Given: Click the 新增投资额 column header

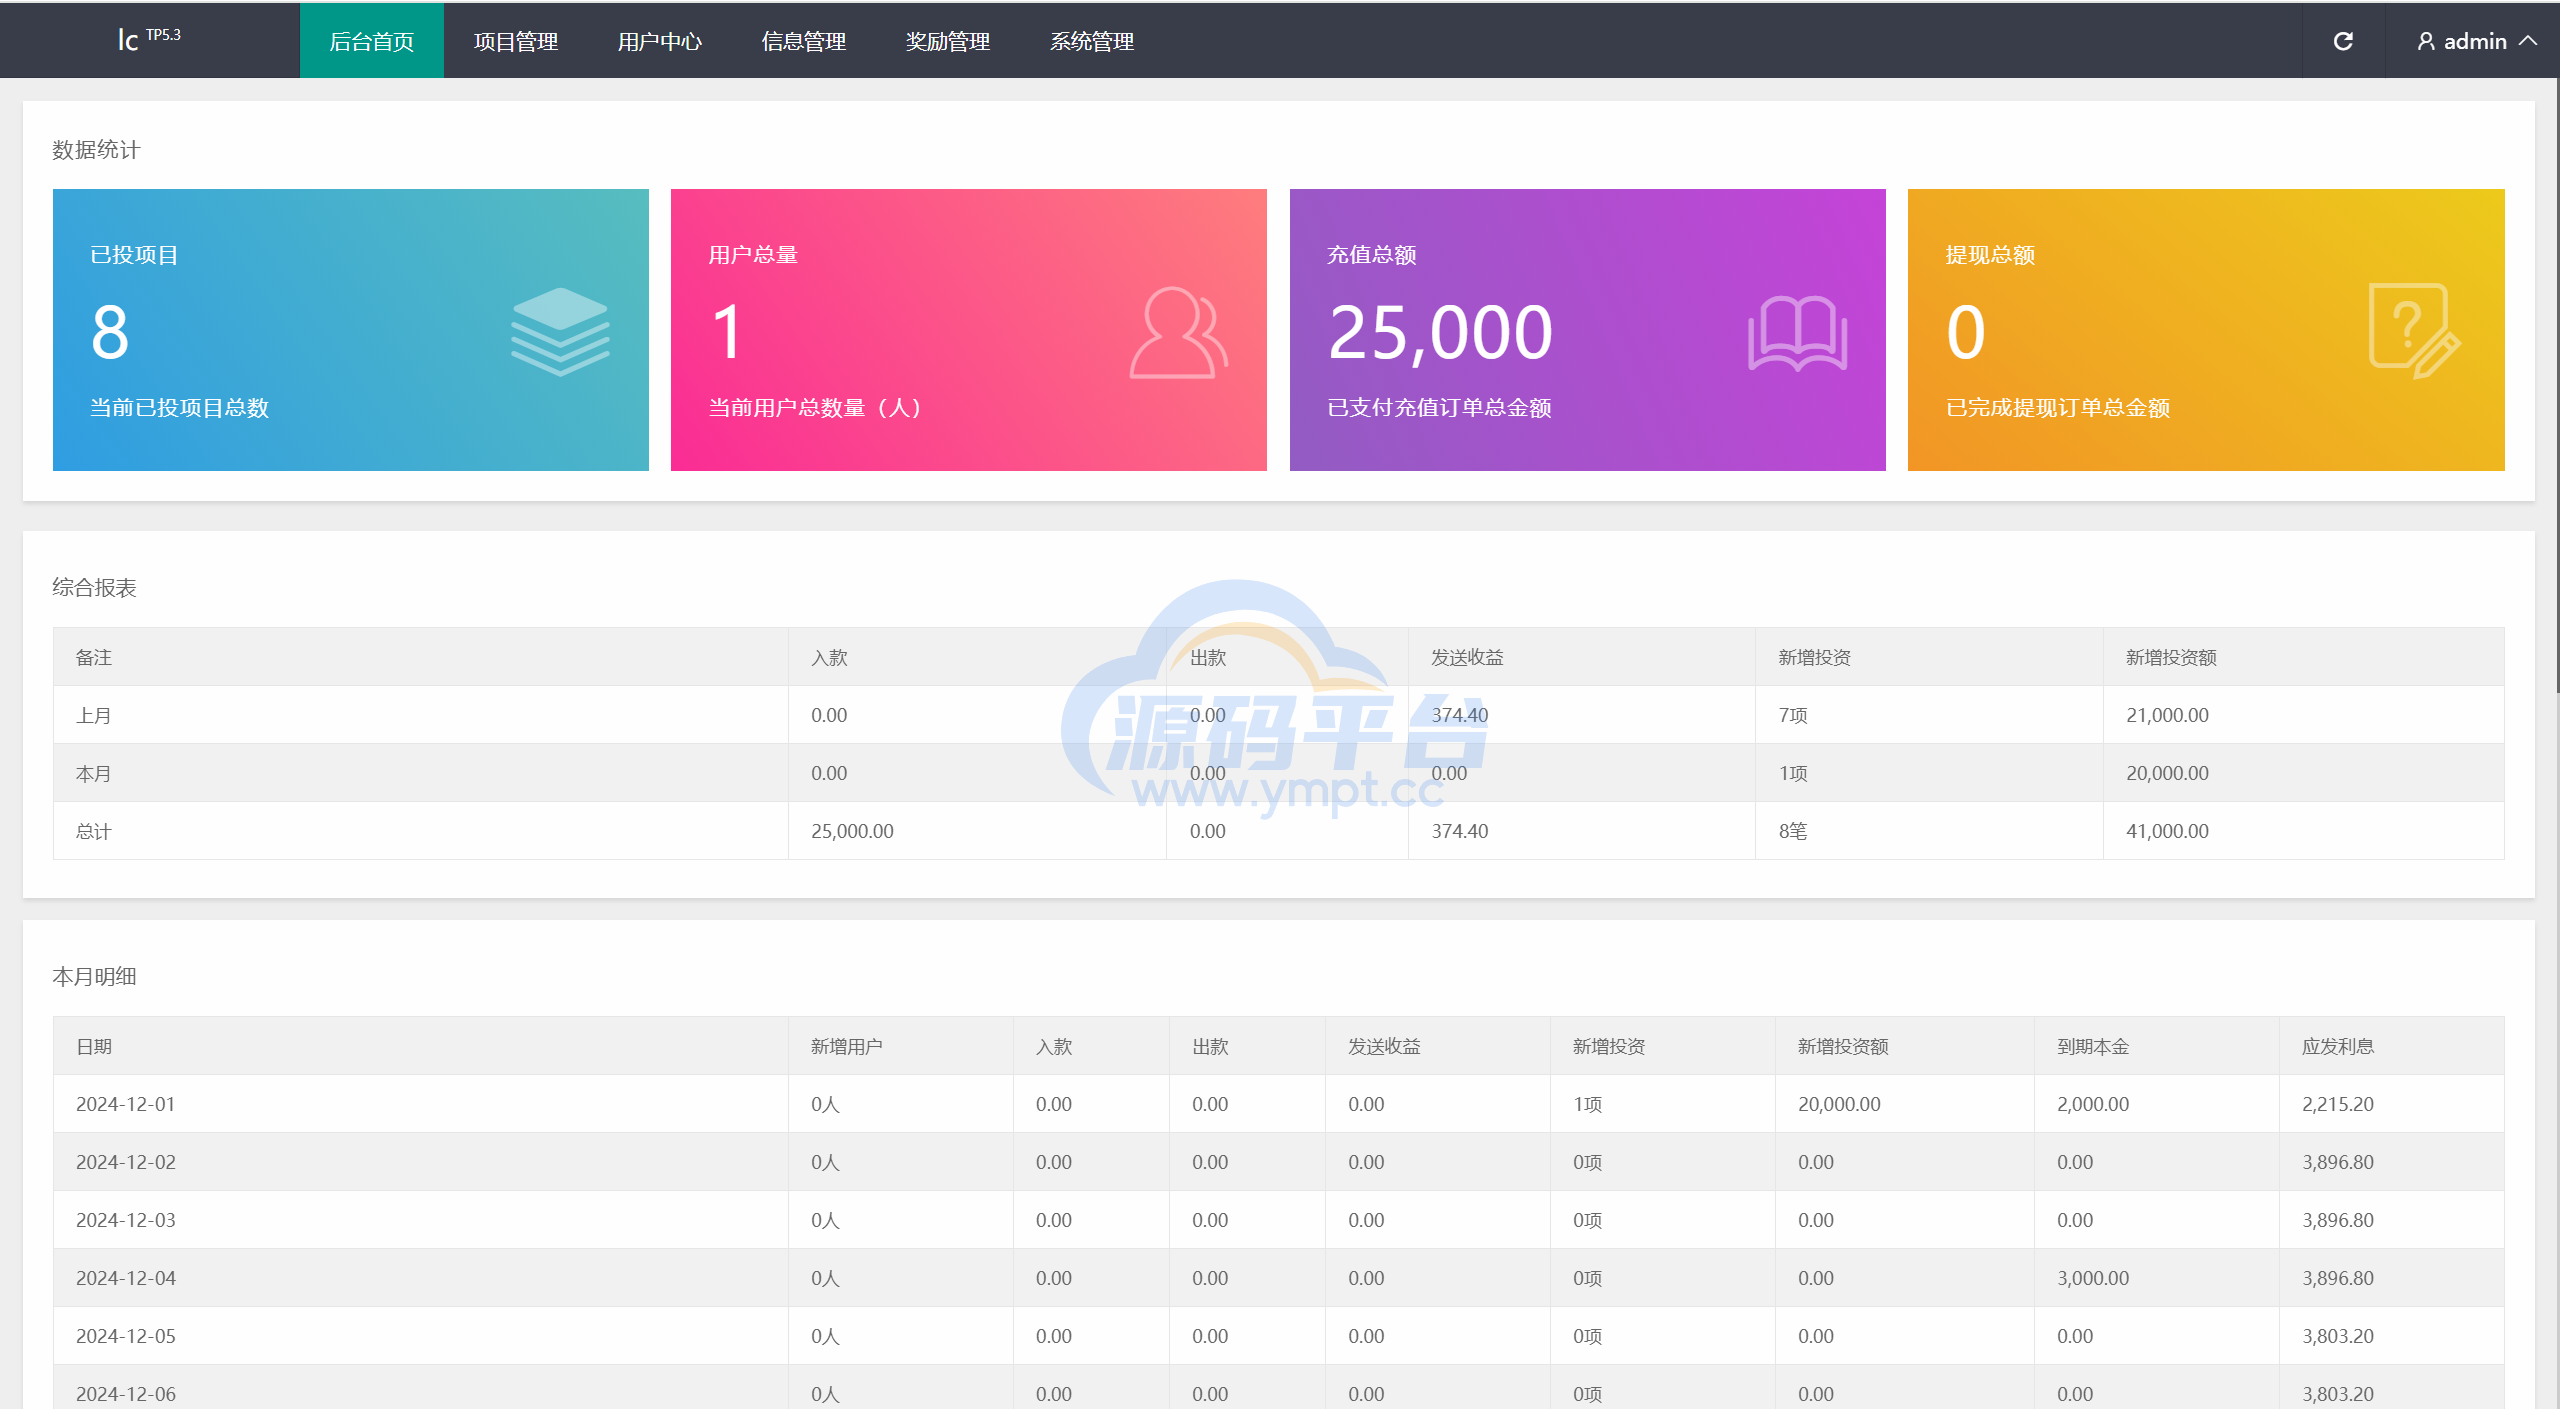Looking at the screenshot, I should tap(2171, 657).
